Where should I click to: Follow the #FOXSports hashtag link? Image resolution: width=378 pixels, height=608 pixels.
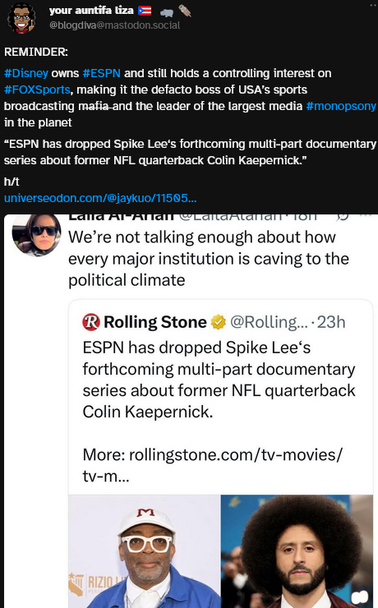(x=37, y=90)
